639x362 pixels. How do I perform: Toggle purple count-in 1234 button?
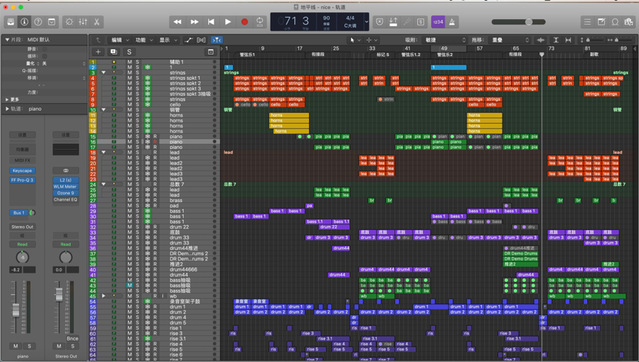point(438,22)
